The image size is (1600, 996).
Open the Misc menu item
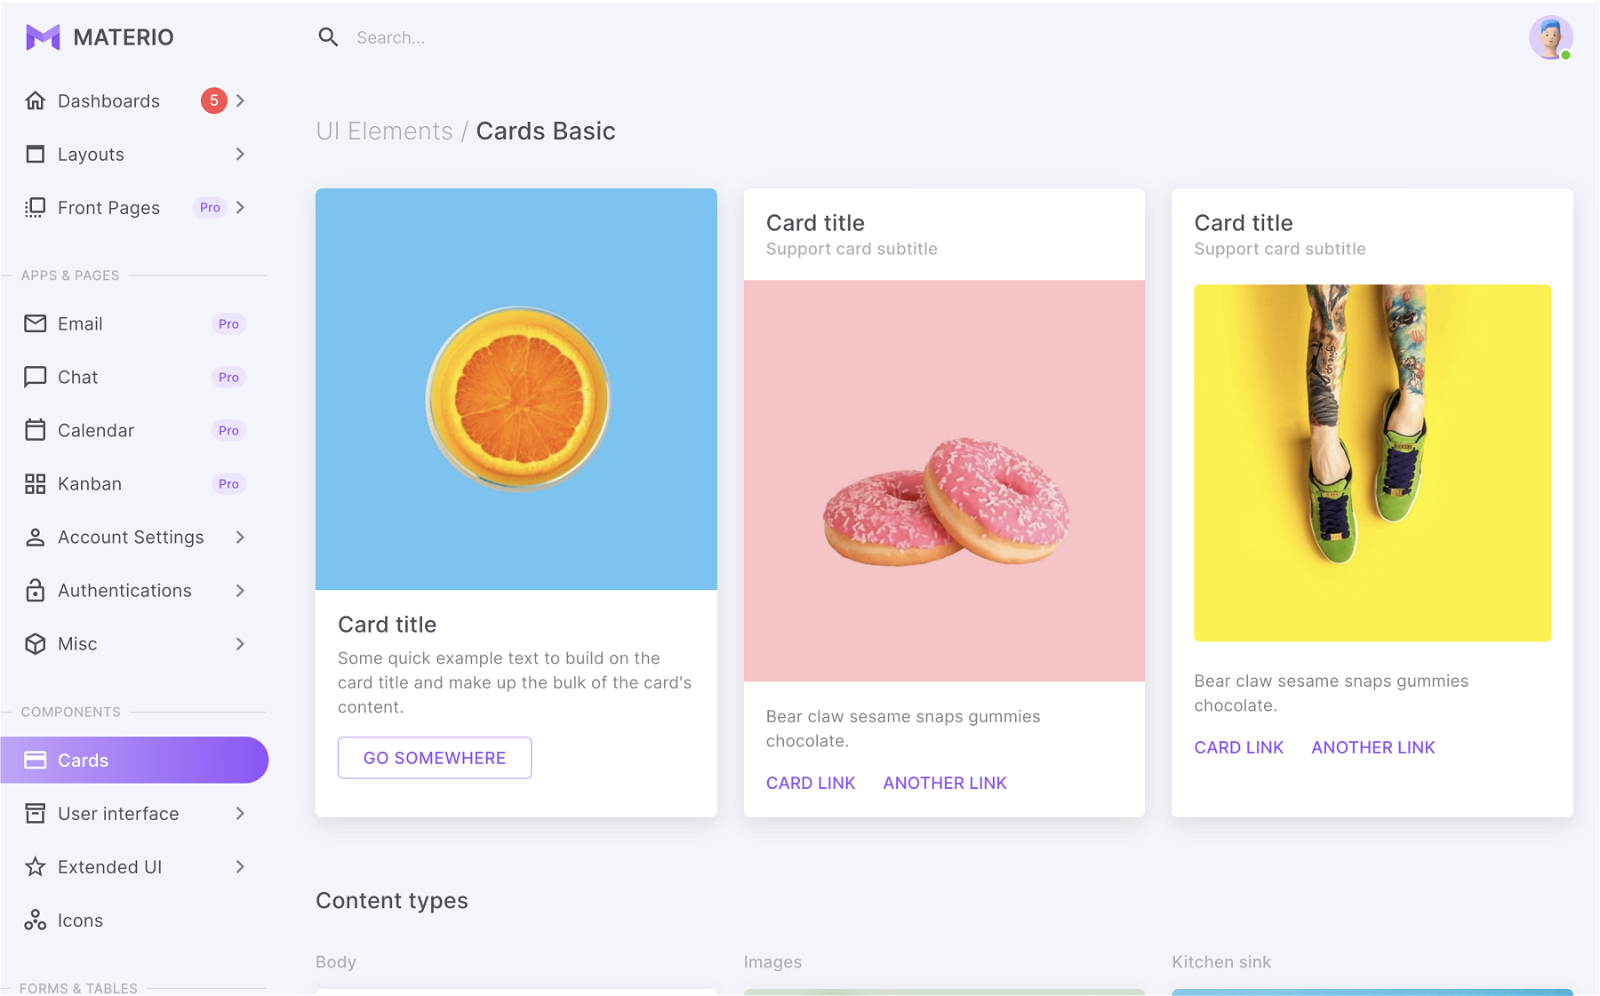pos(78,644)
